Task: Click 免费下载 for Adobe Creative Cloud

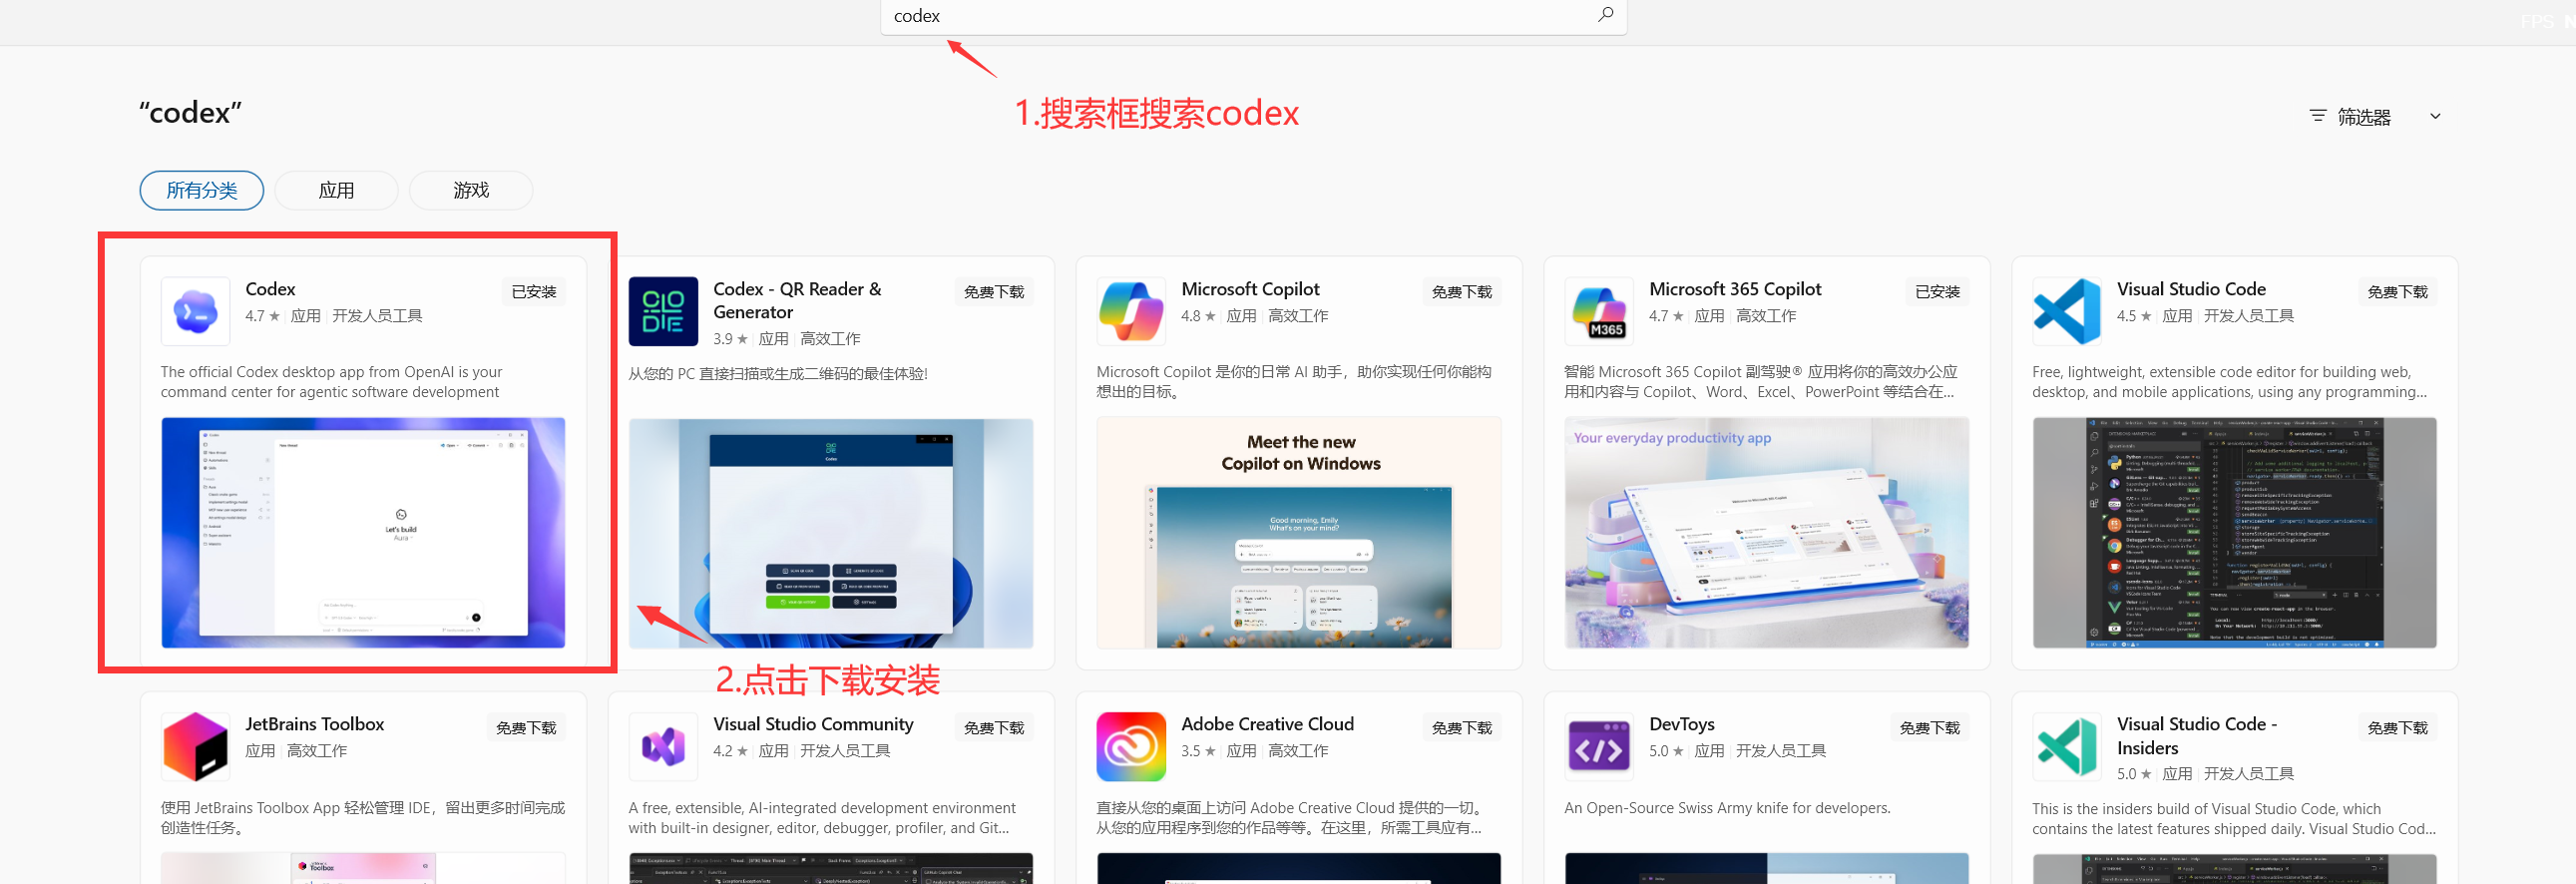Action: 1462,728
